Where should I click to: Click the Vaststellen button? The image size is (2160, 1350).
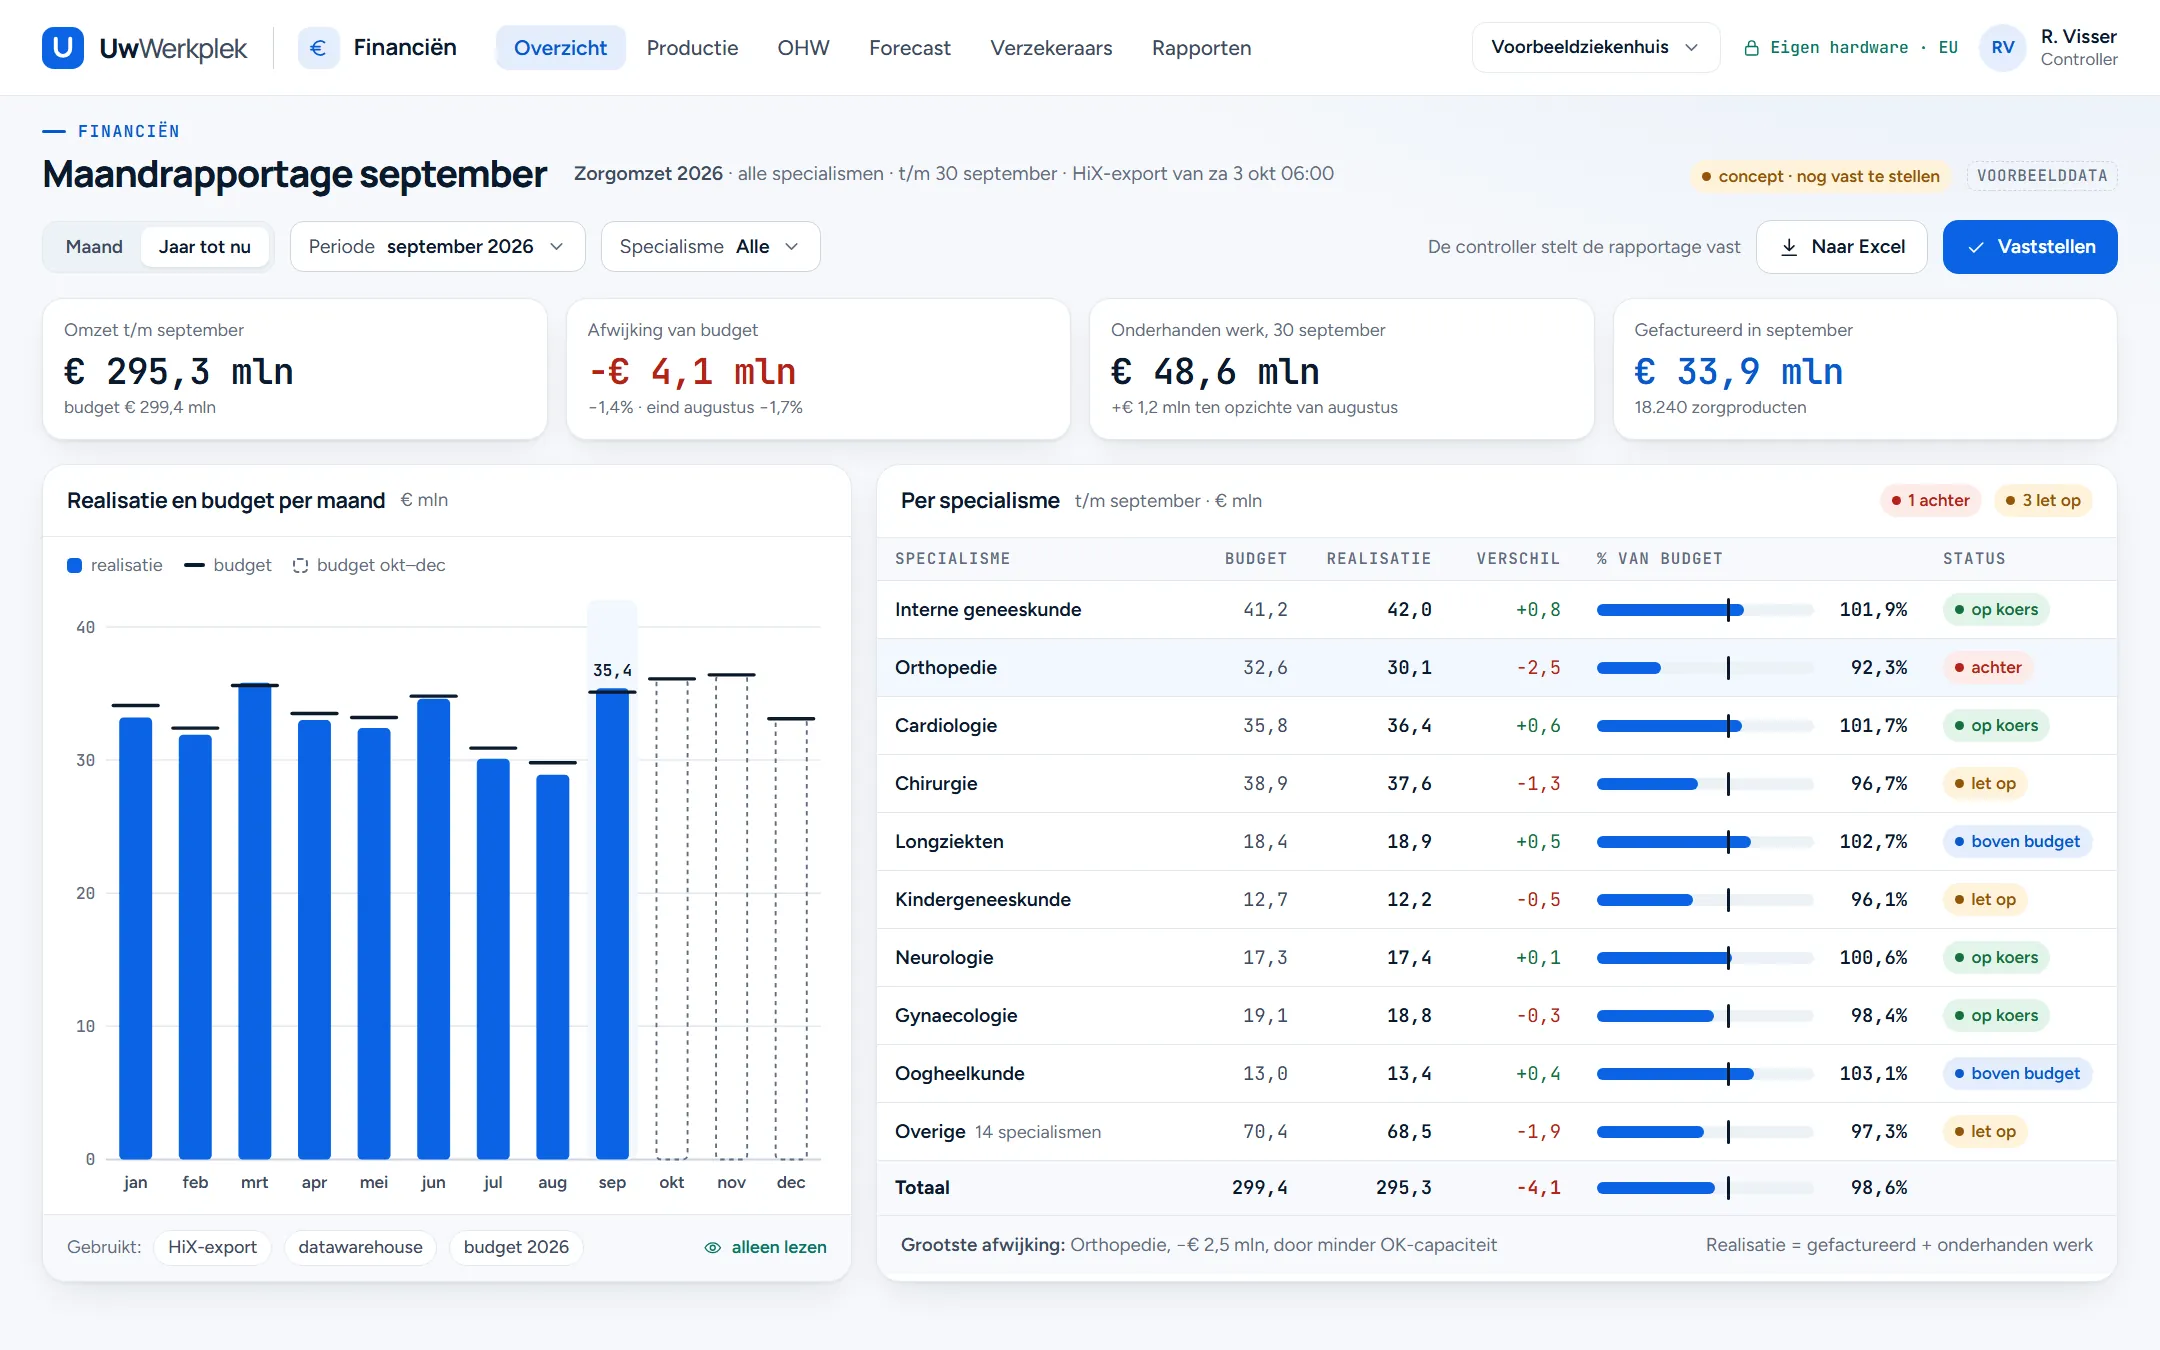(2030, 247)
